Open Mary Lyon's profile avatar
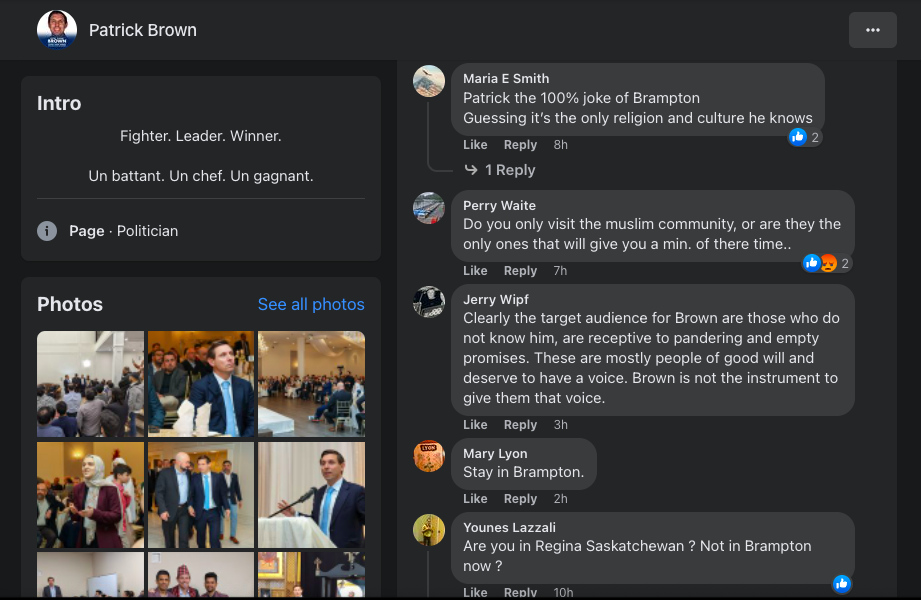 point(429,456)
